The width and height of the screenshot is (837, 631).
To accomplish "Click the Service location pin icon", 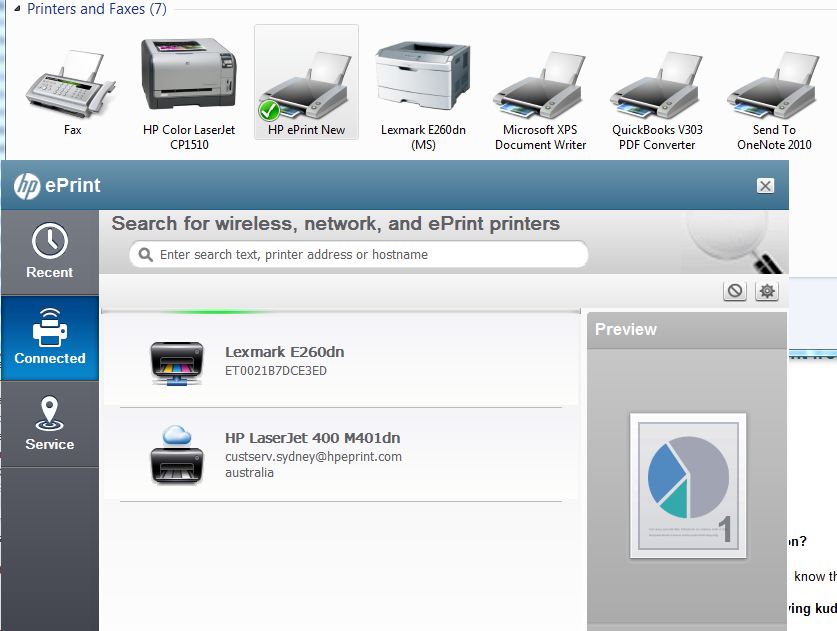I will (50, 412).
